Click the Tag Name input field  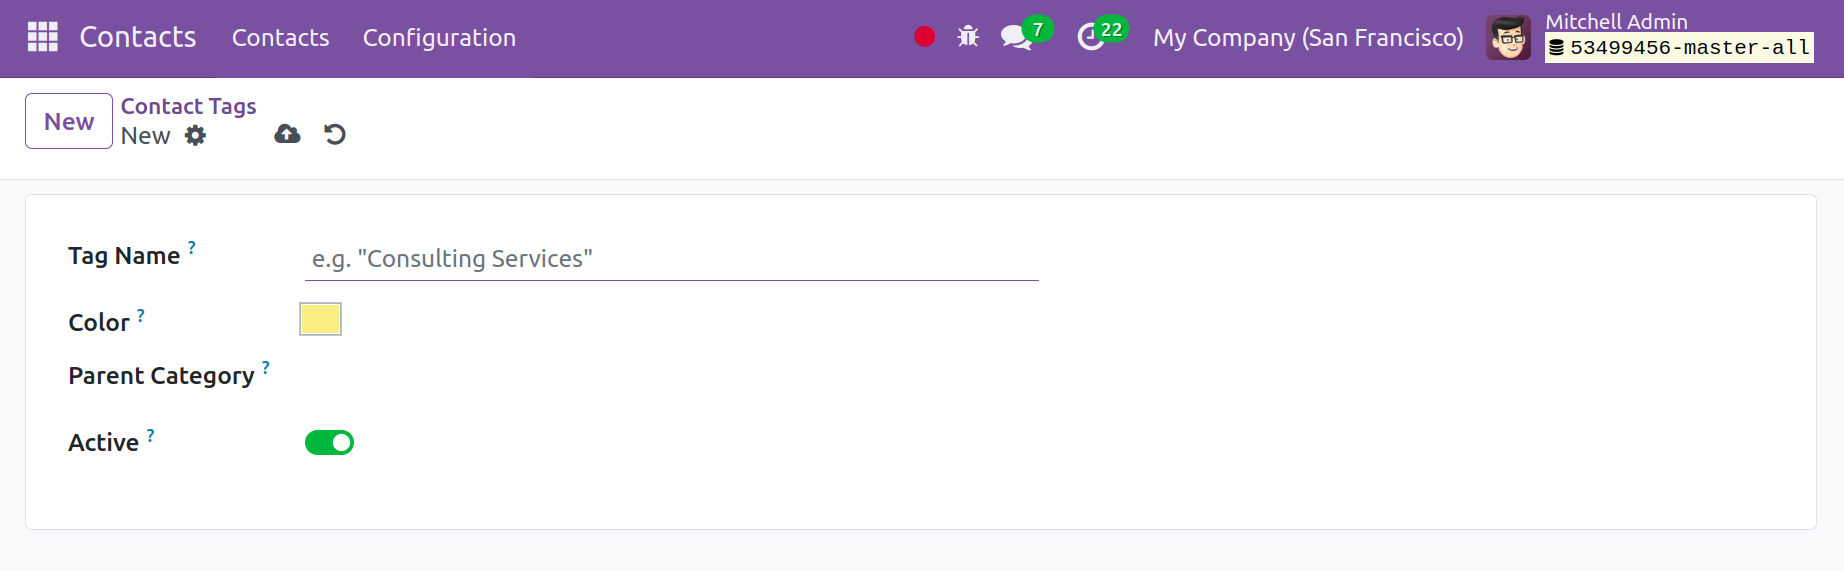tap(671, 259)
